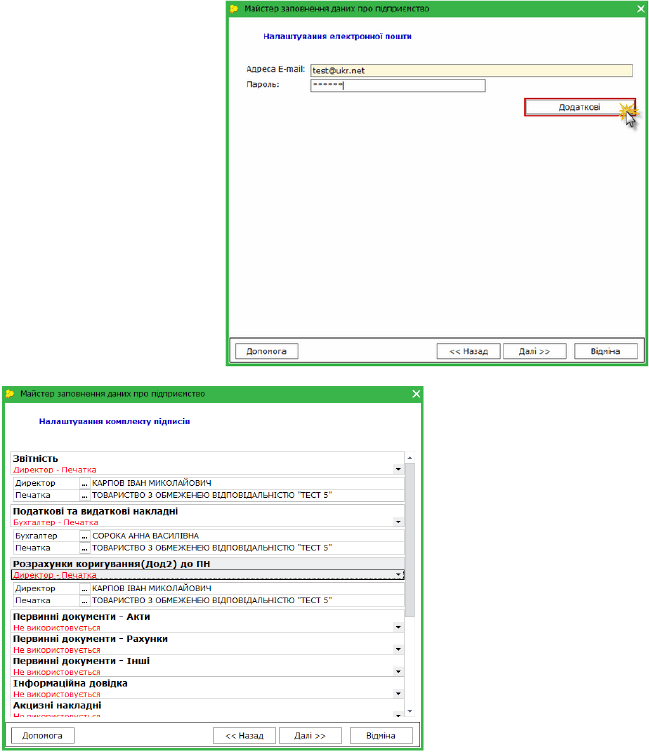Click the signatures list scrollbar thumb

[x=410, y=540]
